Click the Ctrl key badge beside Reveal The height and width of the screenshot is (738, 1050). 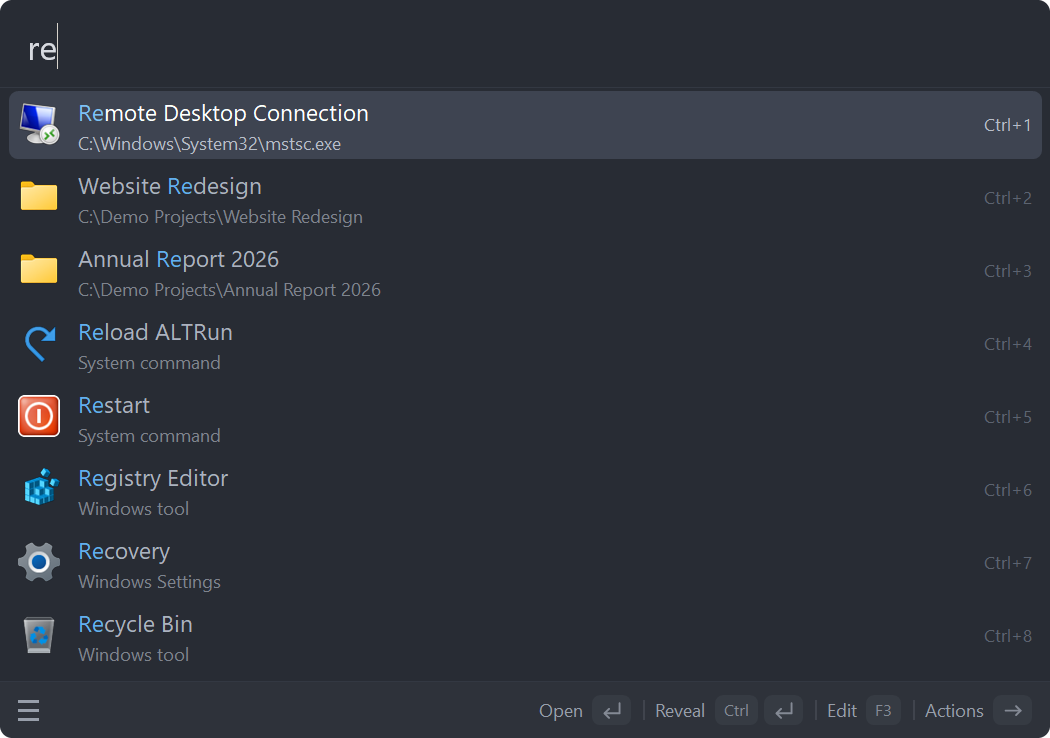pyautogui.click(x=737, y=711)
